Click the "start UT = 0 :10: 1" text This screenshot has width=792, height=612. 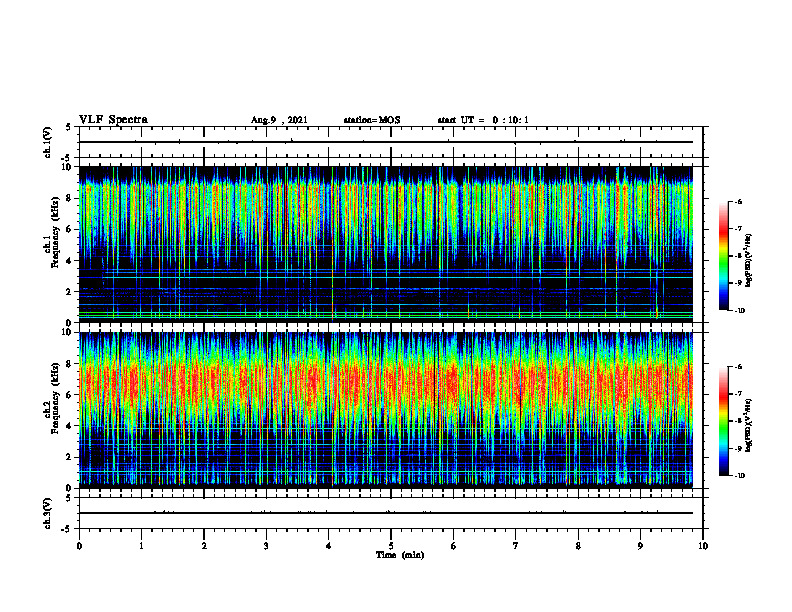[483, 120]
